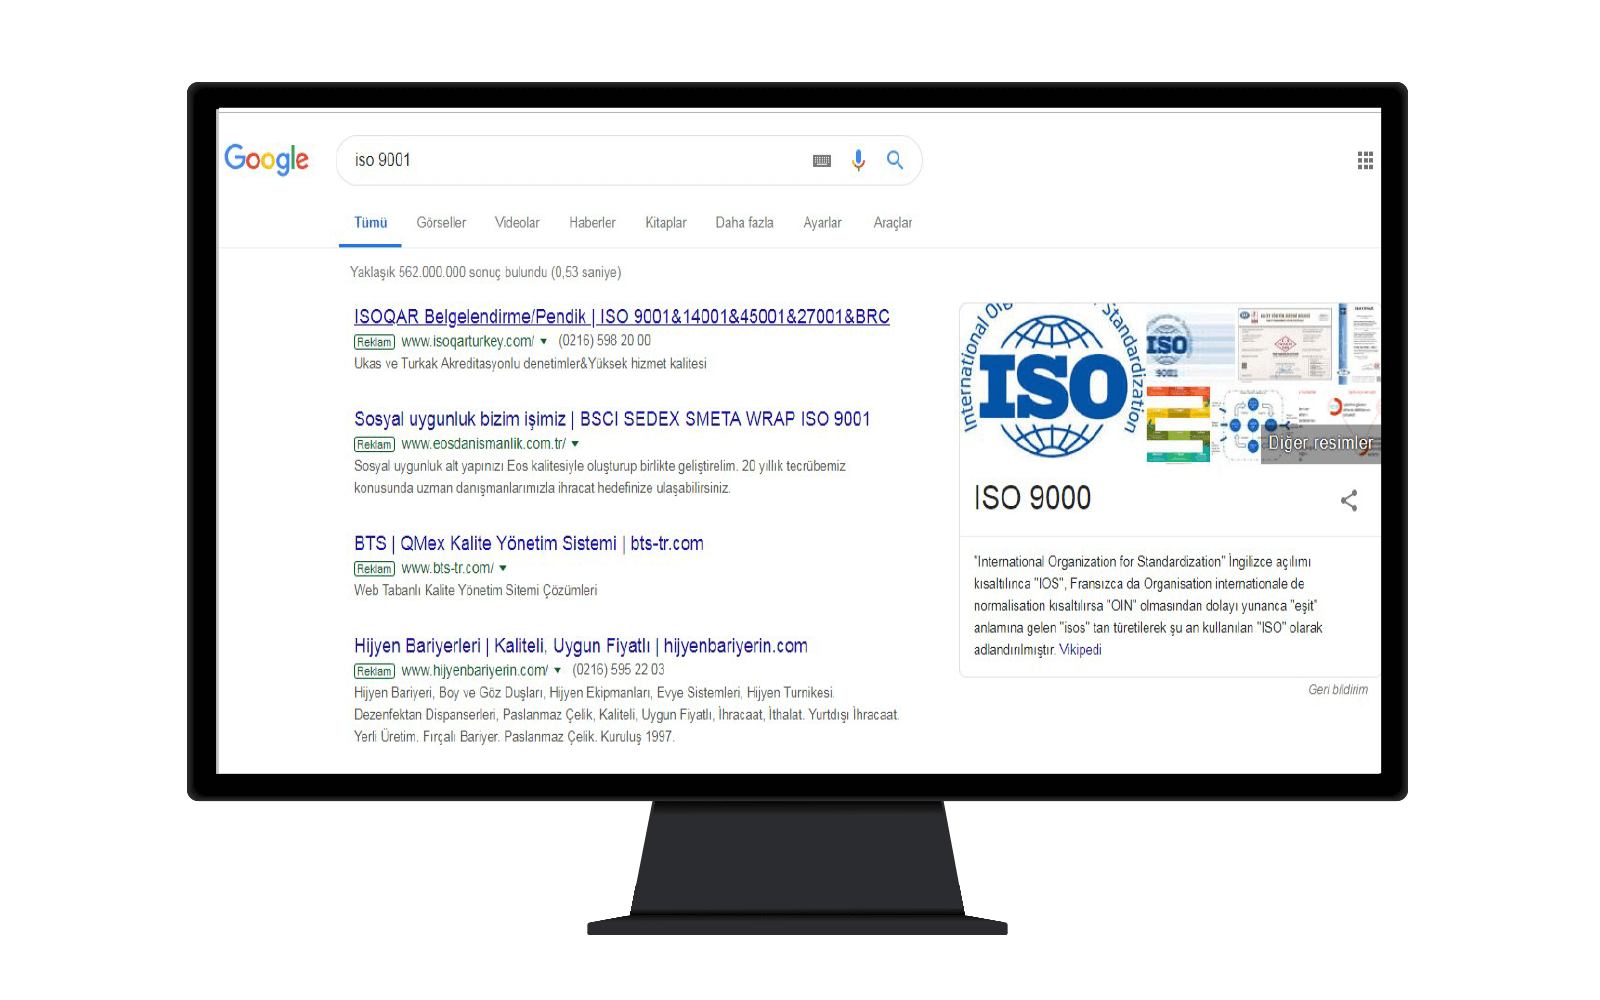
Task: Click the magnifying glass search button
Action: [895, 160]
